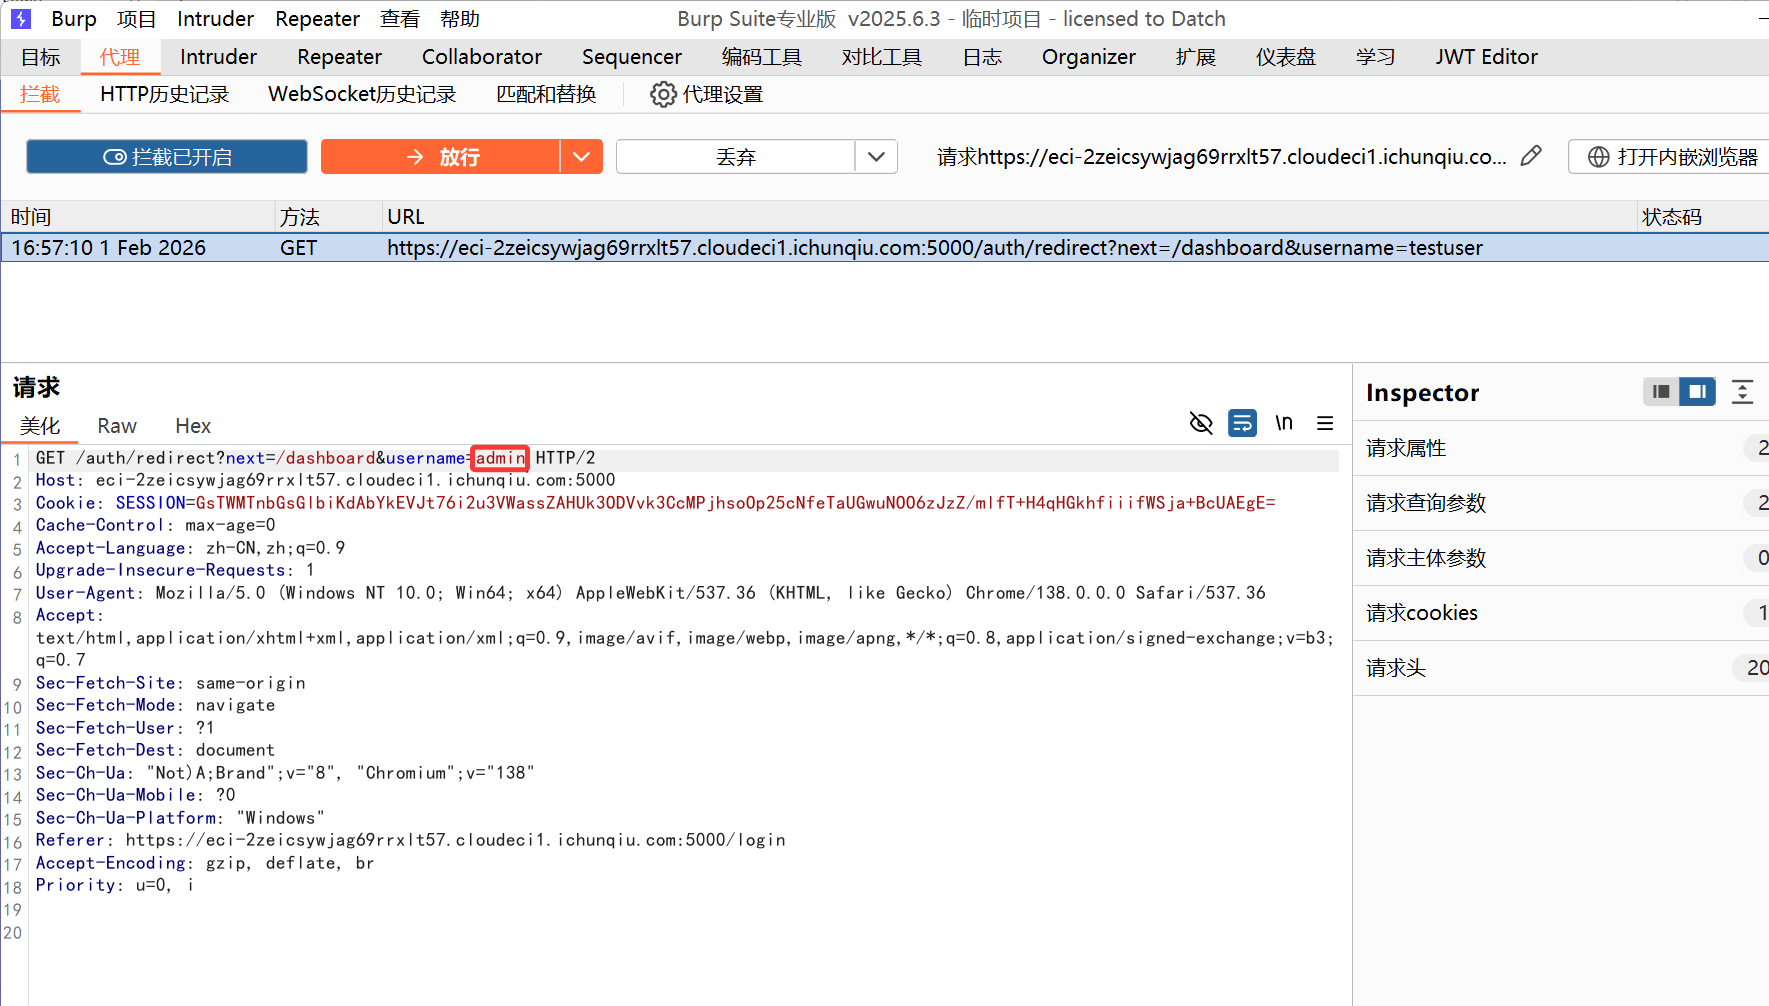Expand the drop action dropdown arrow
1769x1006 pixels.
click(876, 157)
